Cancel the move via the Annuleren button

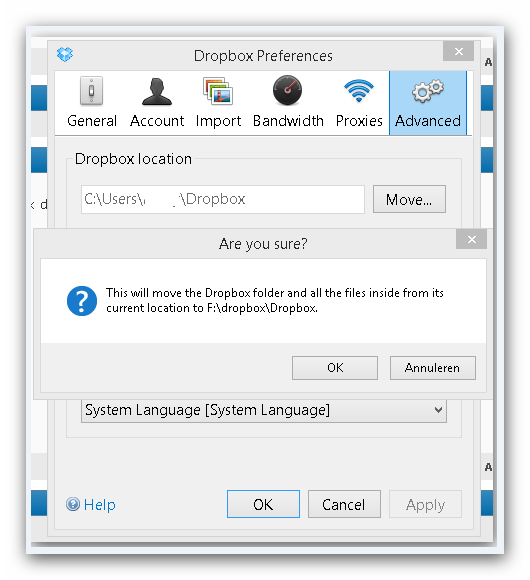click(432, 368)
